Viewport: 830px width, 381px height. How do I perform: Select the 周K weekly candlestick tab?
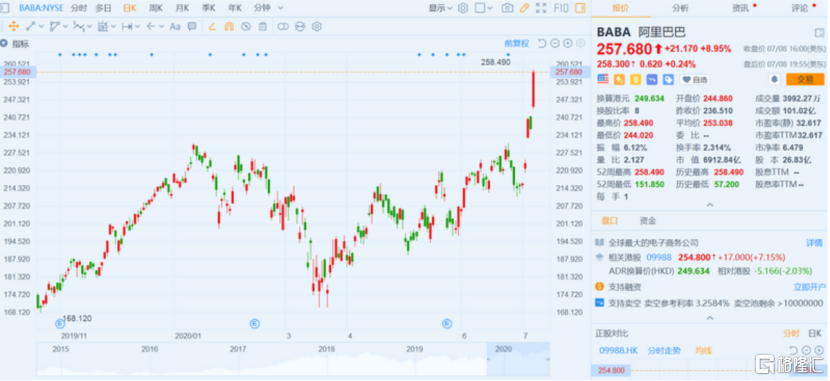click(156, 8)
